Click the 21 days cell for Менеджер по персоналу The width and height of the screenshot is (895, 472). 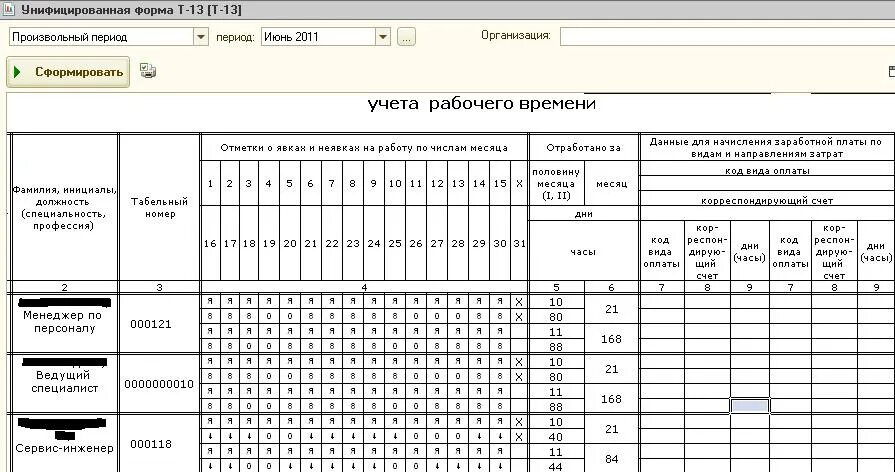click(x=611, y=309)
